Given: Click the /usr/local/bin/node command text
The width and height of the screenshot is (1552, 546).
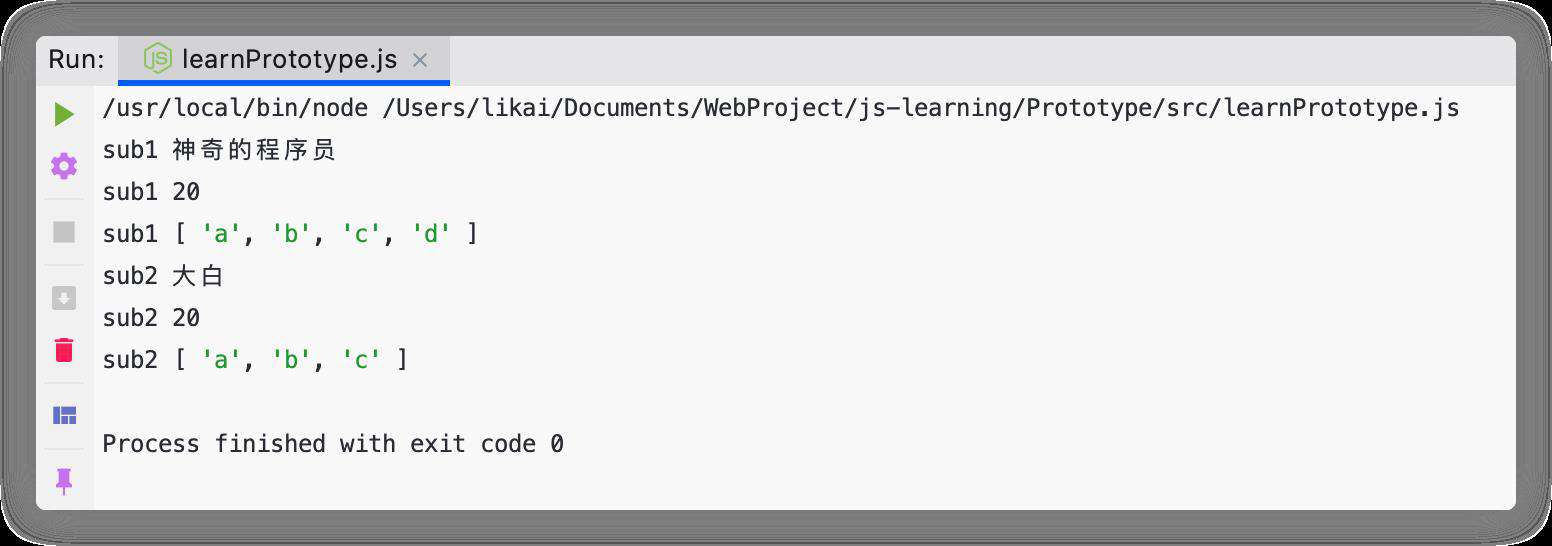Looking at the screenshot, I should pos(236,108).
